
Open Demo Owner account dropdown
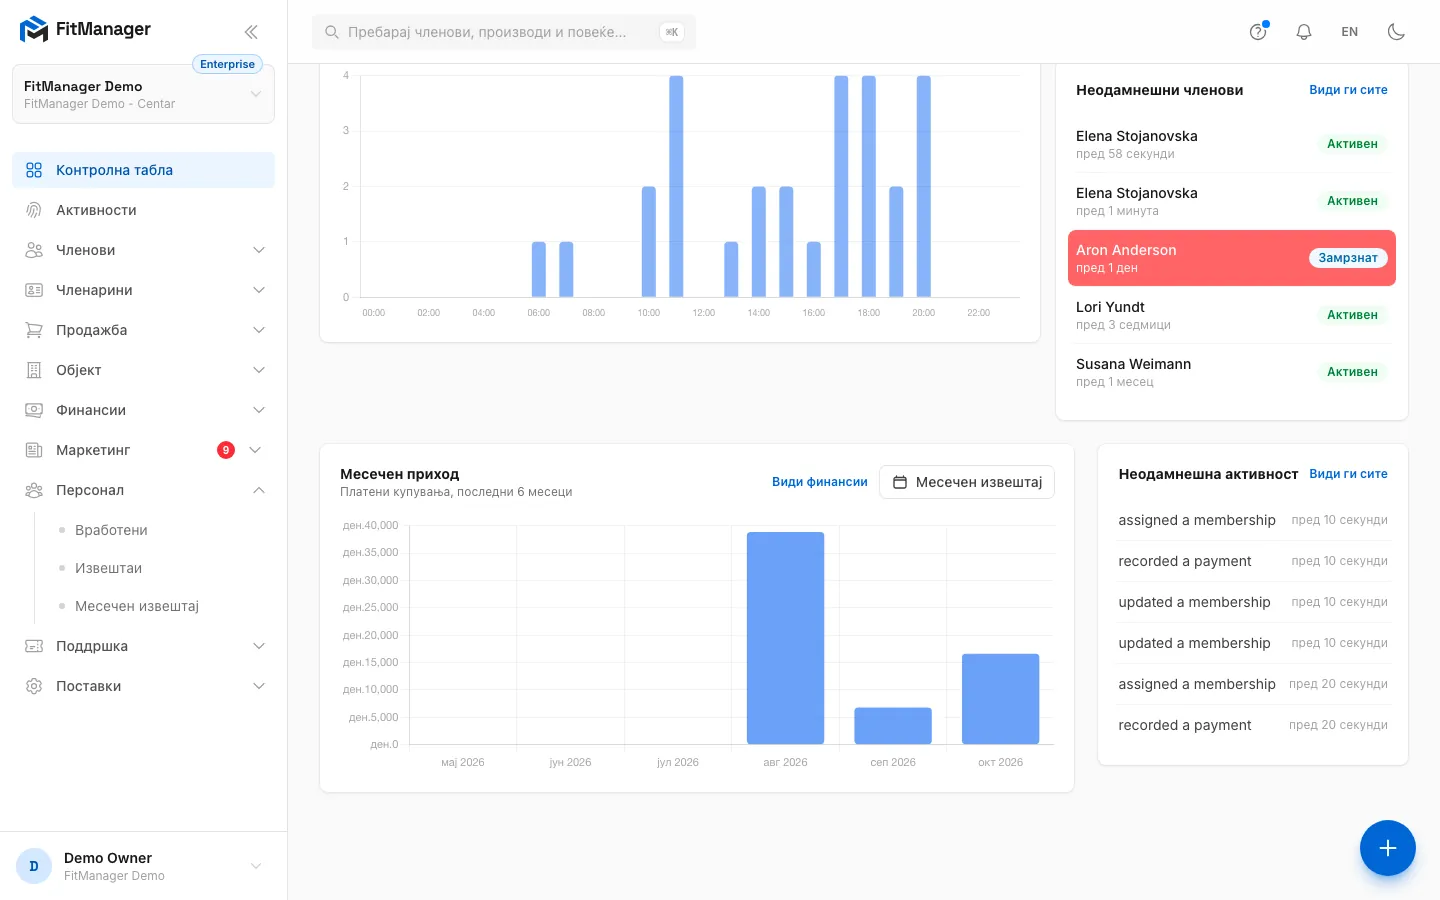(143, 866)
